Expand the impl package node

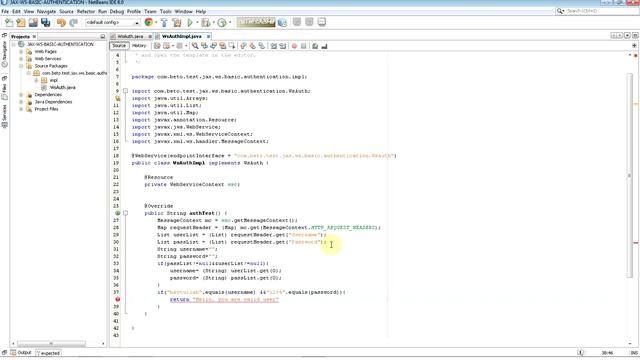pyautogui.click(x=36, y=80)
